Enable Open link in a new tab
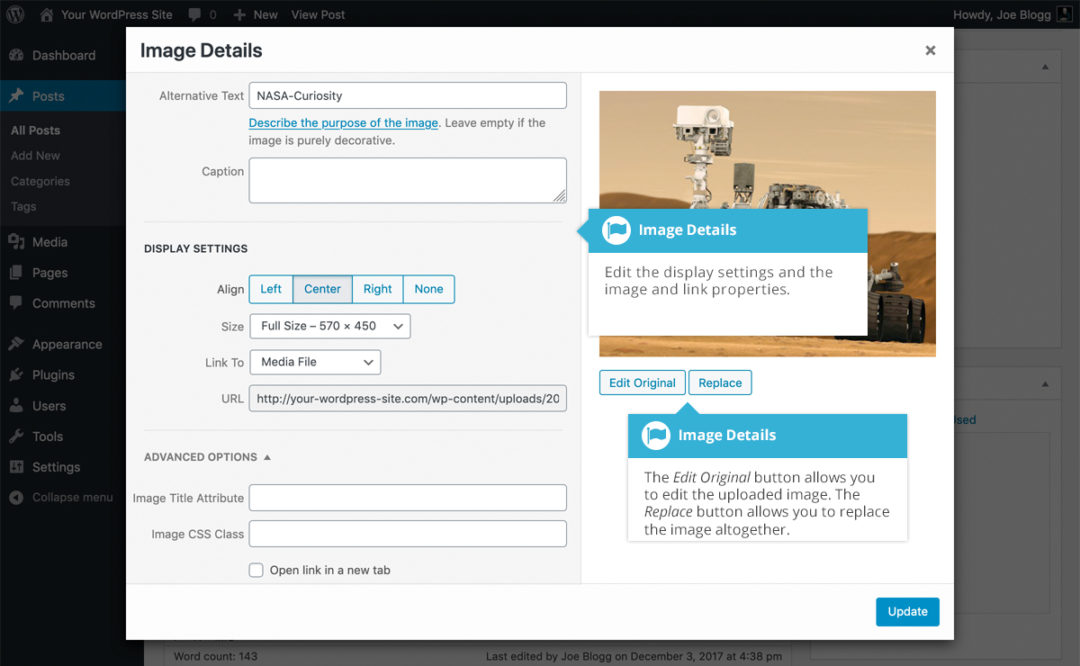 (256, 569)
